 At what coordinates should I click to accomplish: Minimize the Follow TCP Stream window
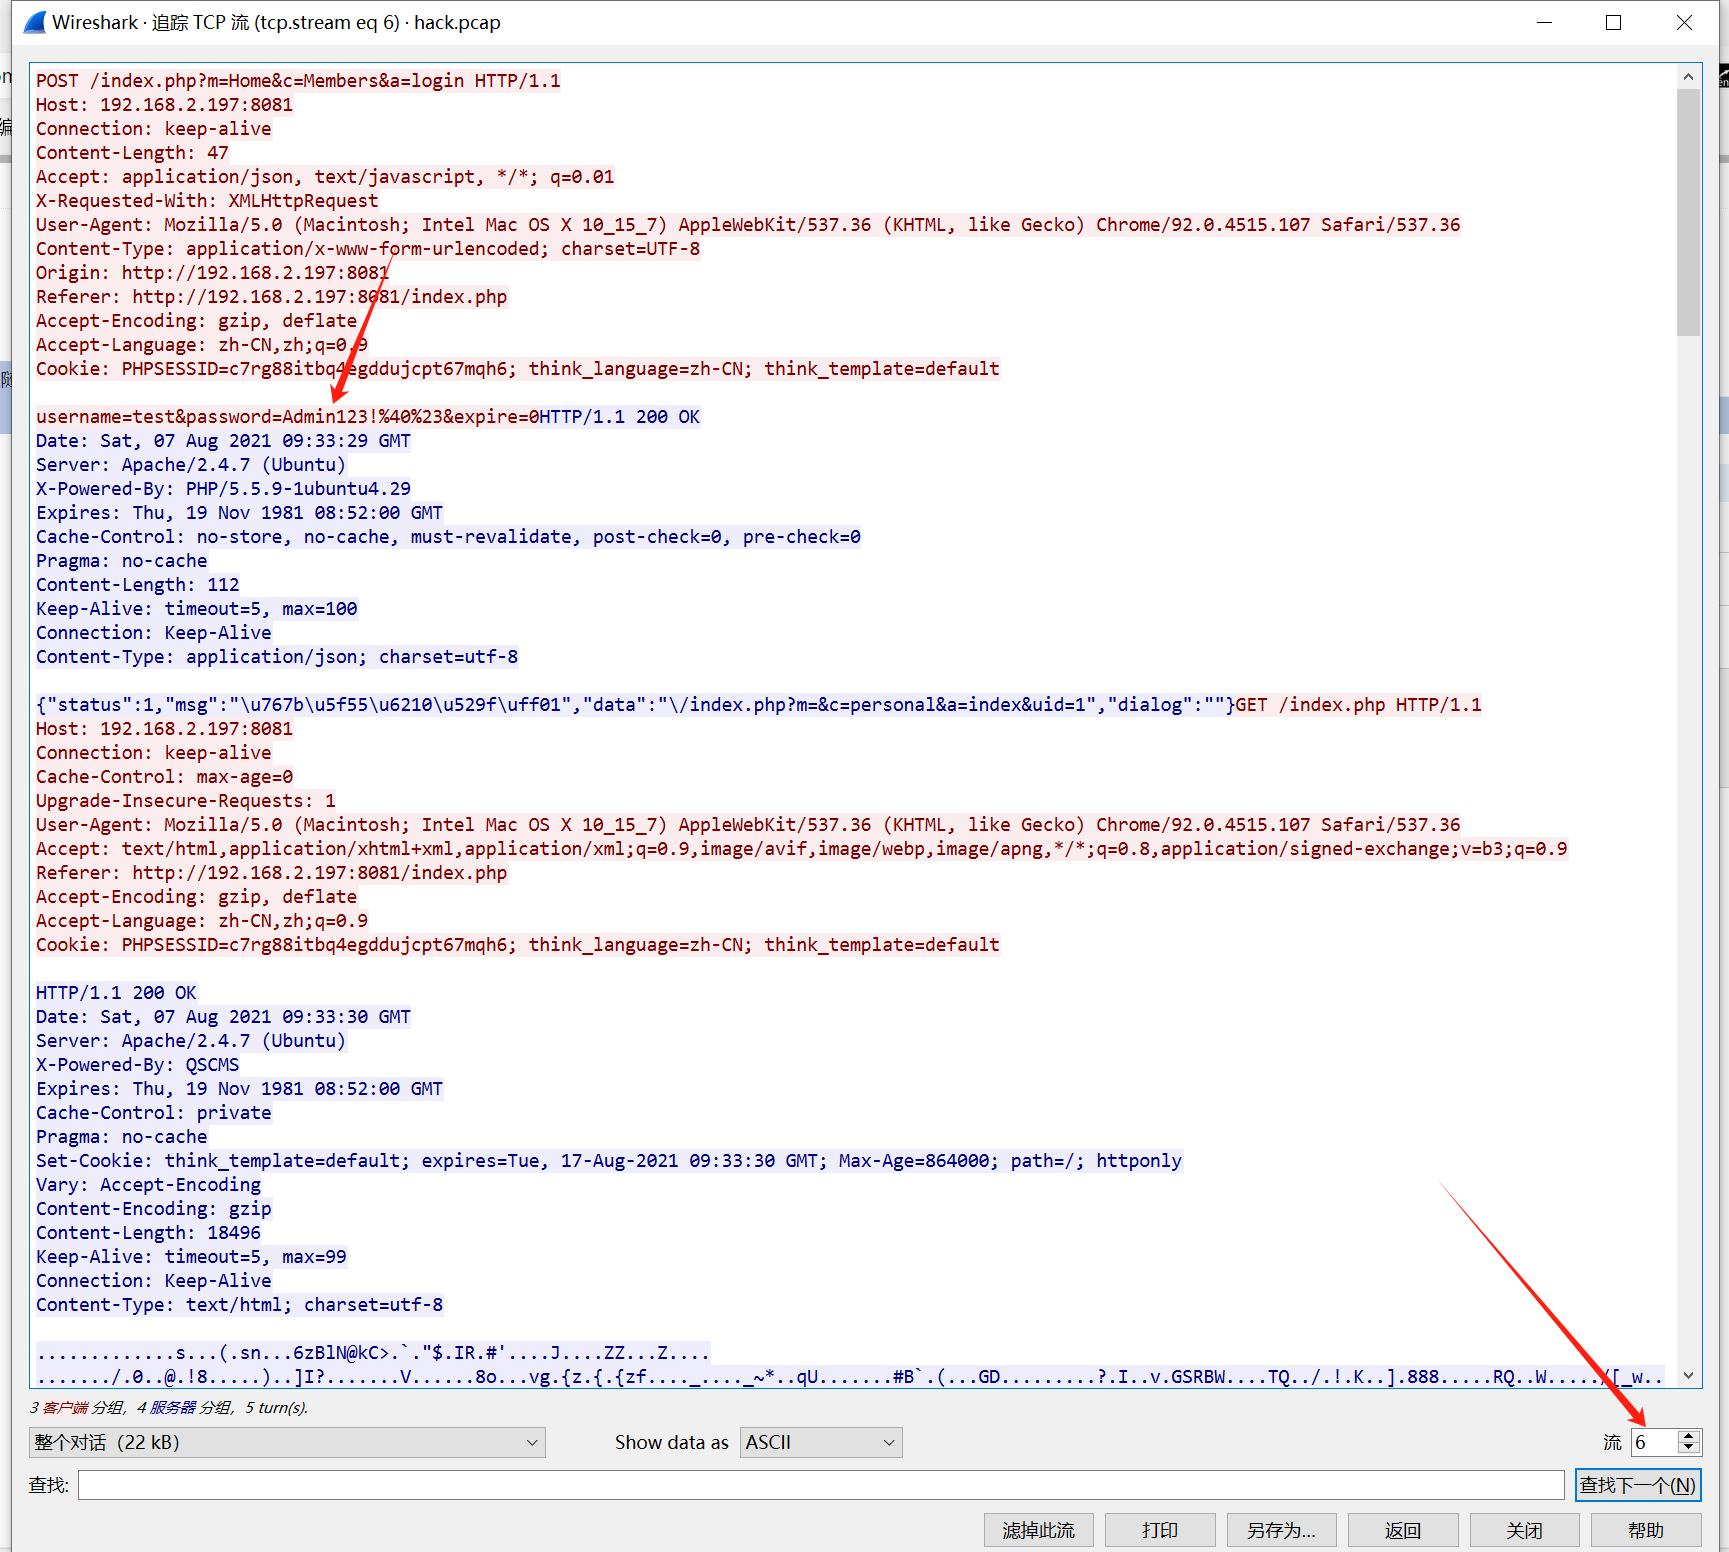(1544, 22)
